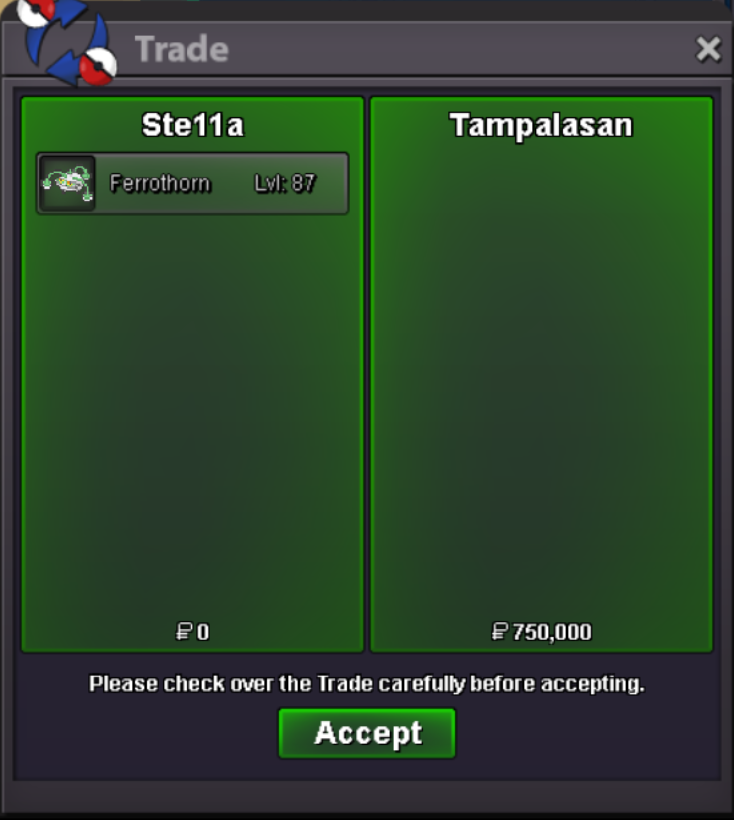Click the trade warning message text
Screen dimensions: 734x820
[367, 684]
